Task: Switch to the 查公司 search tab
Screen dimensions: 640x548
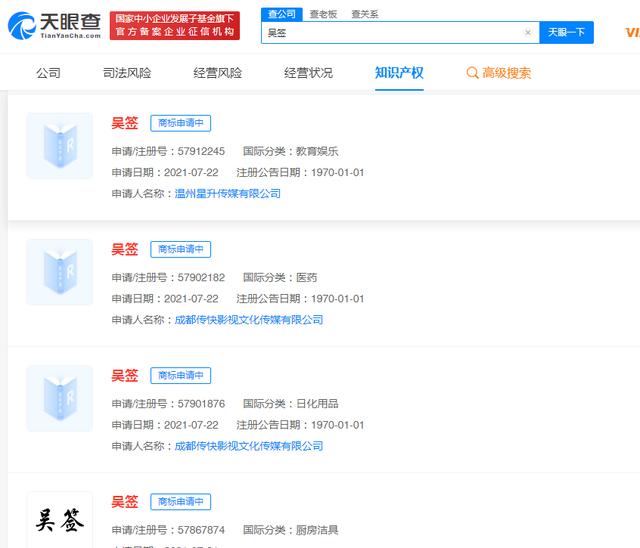Action: click(282, 14)
